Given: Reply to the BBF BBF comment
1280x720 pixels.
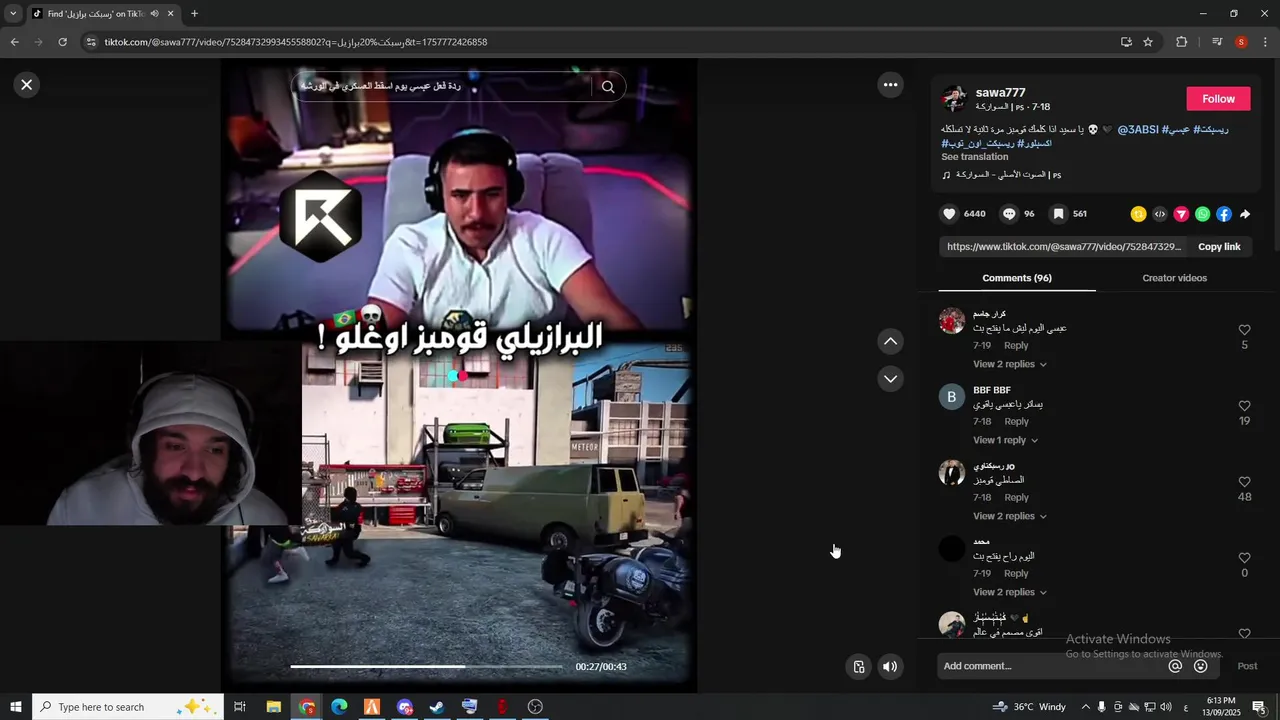Looking at the screenshot, I should (x=1016, y=422).
